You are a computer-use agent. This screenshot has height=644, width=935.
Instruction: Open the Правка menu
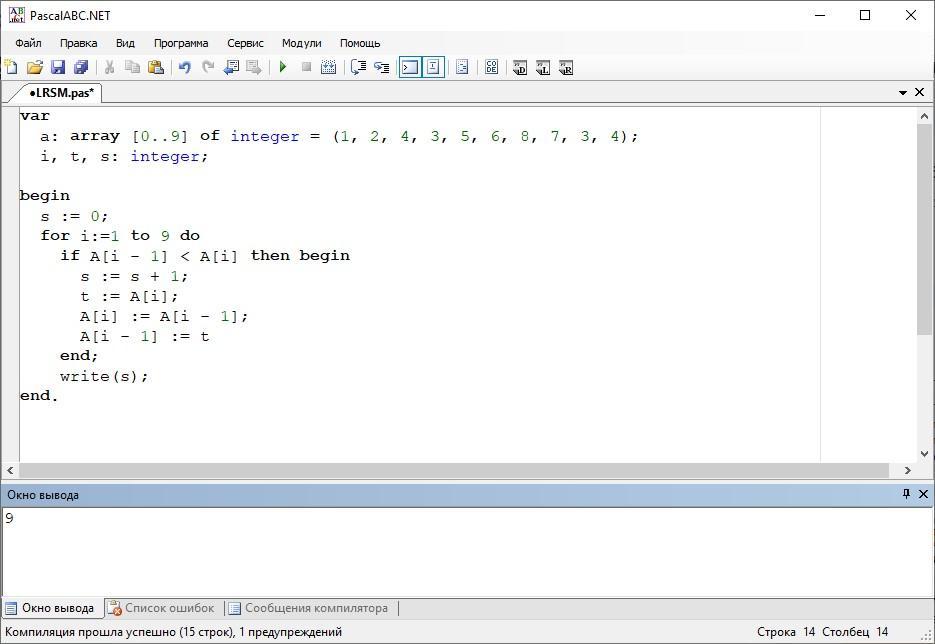79,43
